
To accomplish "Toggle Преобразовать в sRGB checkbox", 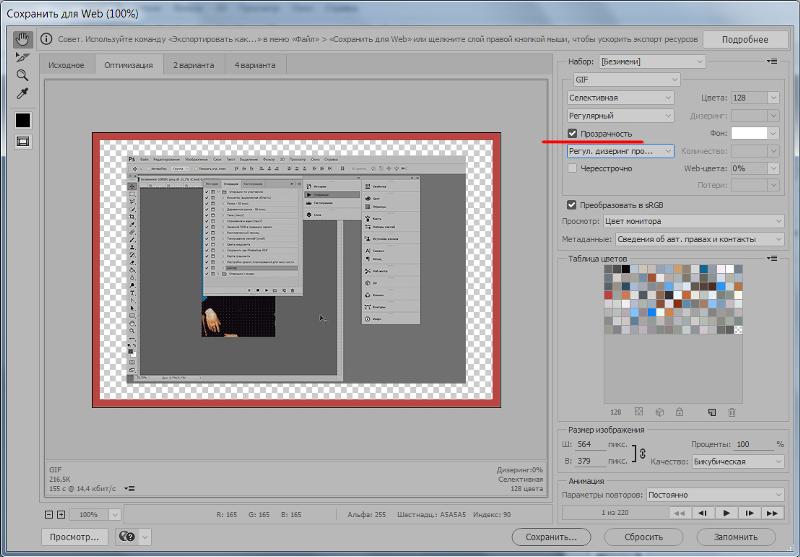I will pos(572,204).
